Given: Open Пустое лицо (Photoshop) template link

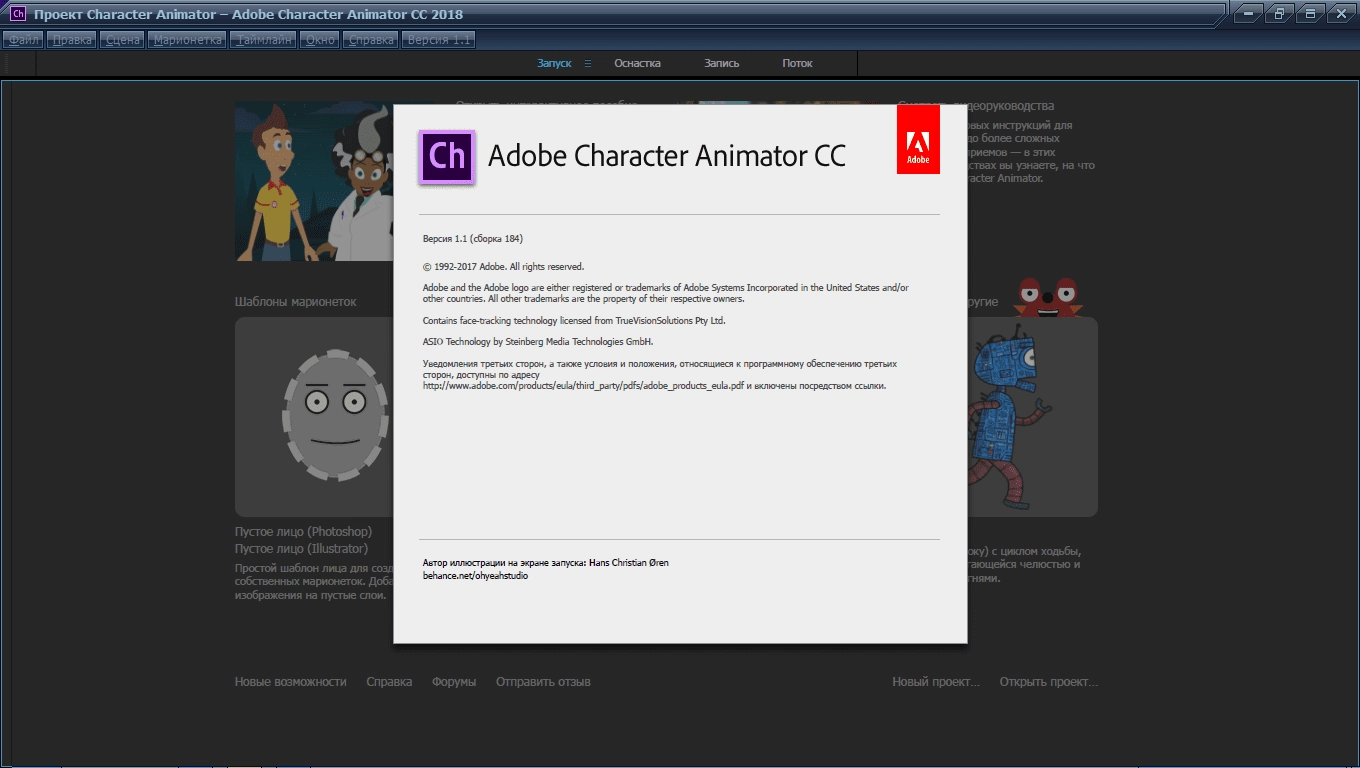Looking at the screenshot, I should tap(303, 532).
